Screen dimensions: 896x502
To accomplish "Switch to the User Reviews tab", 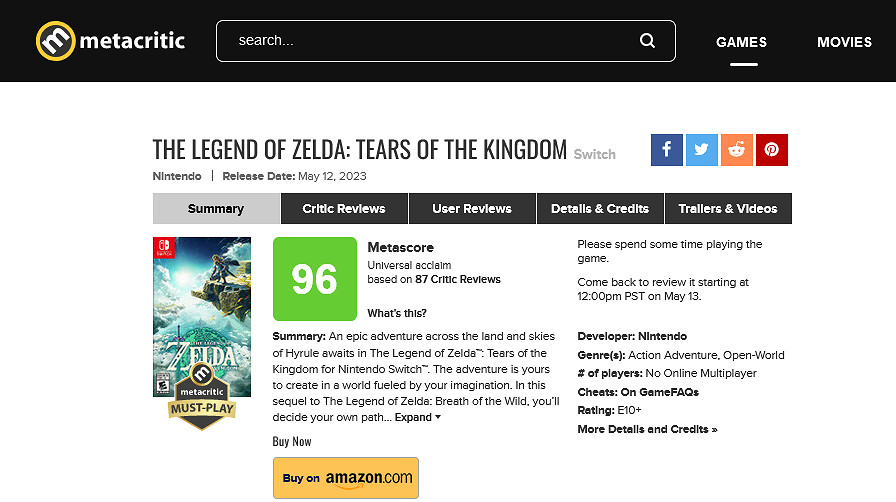I will click(472, 209).
